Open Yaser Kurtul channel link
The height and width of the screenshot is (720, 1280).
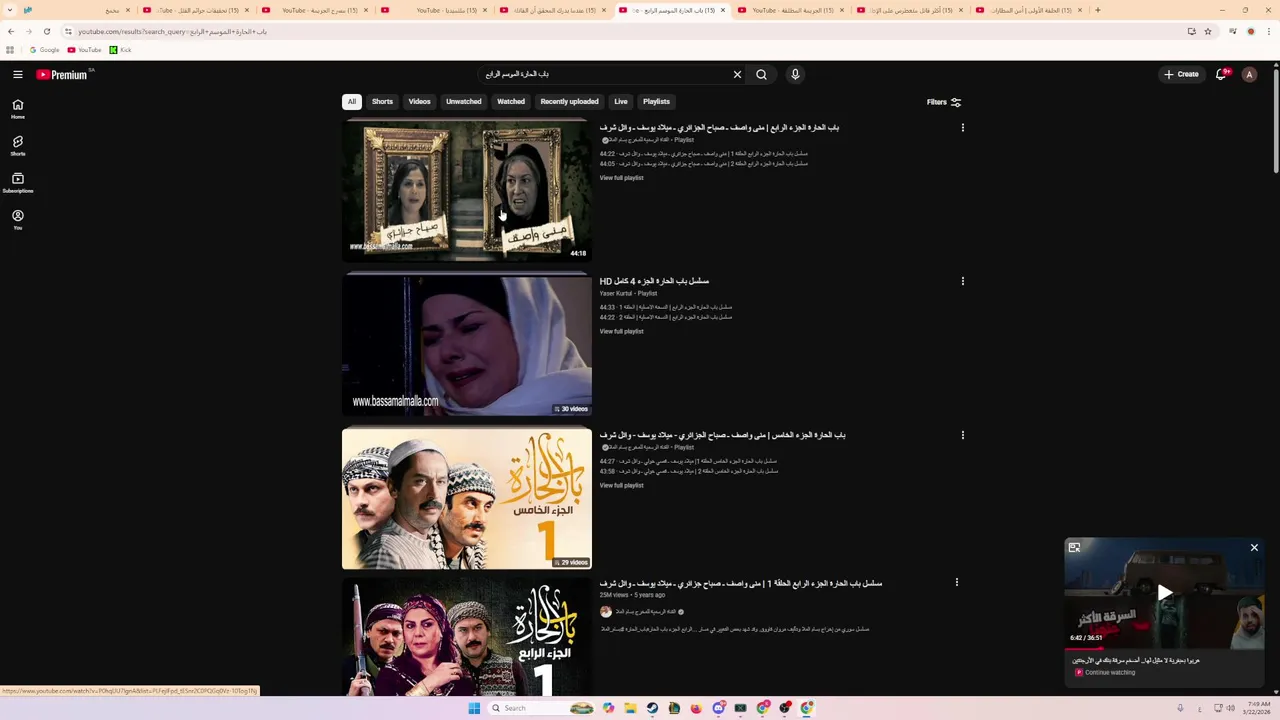tap(616, 294)
